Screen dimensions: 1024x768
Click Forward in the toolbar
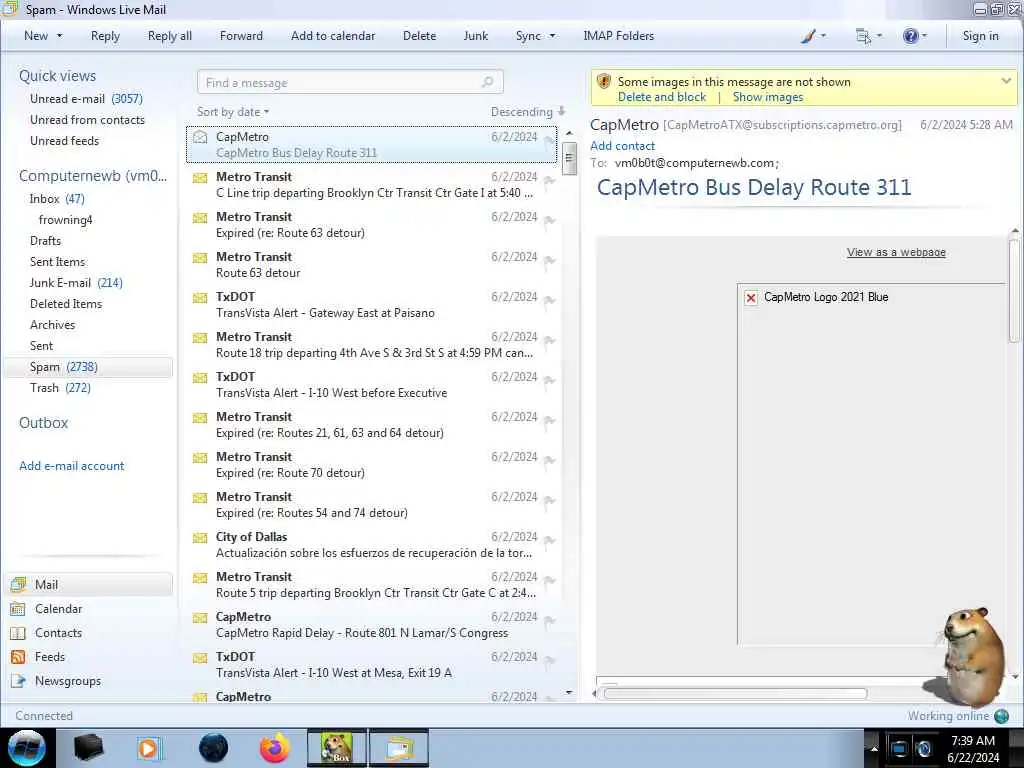pos(241,36)
